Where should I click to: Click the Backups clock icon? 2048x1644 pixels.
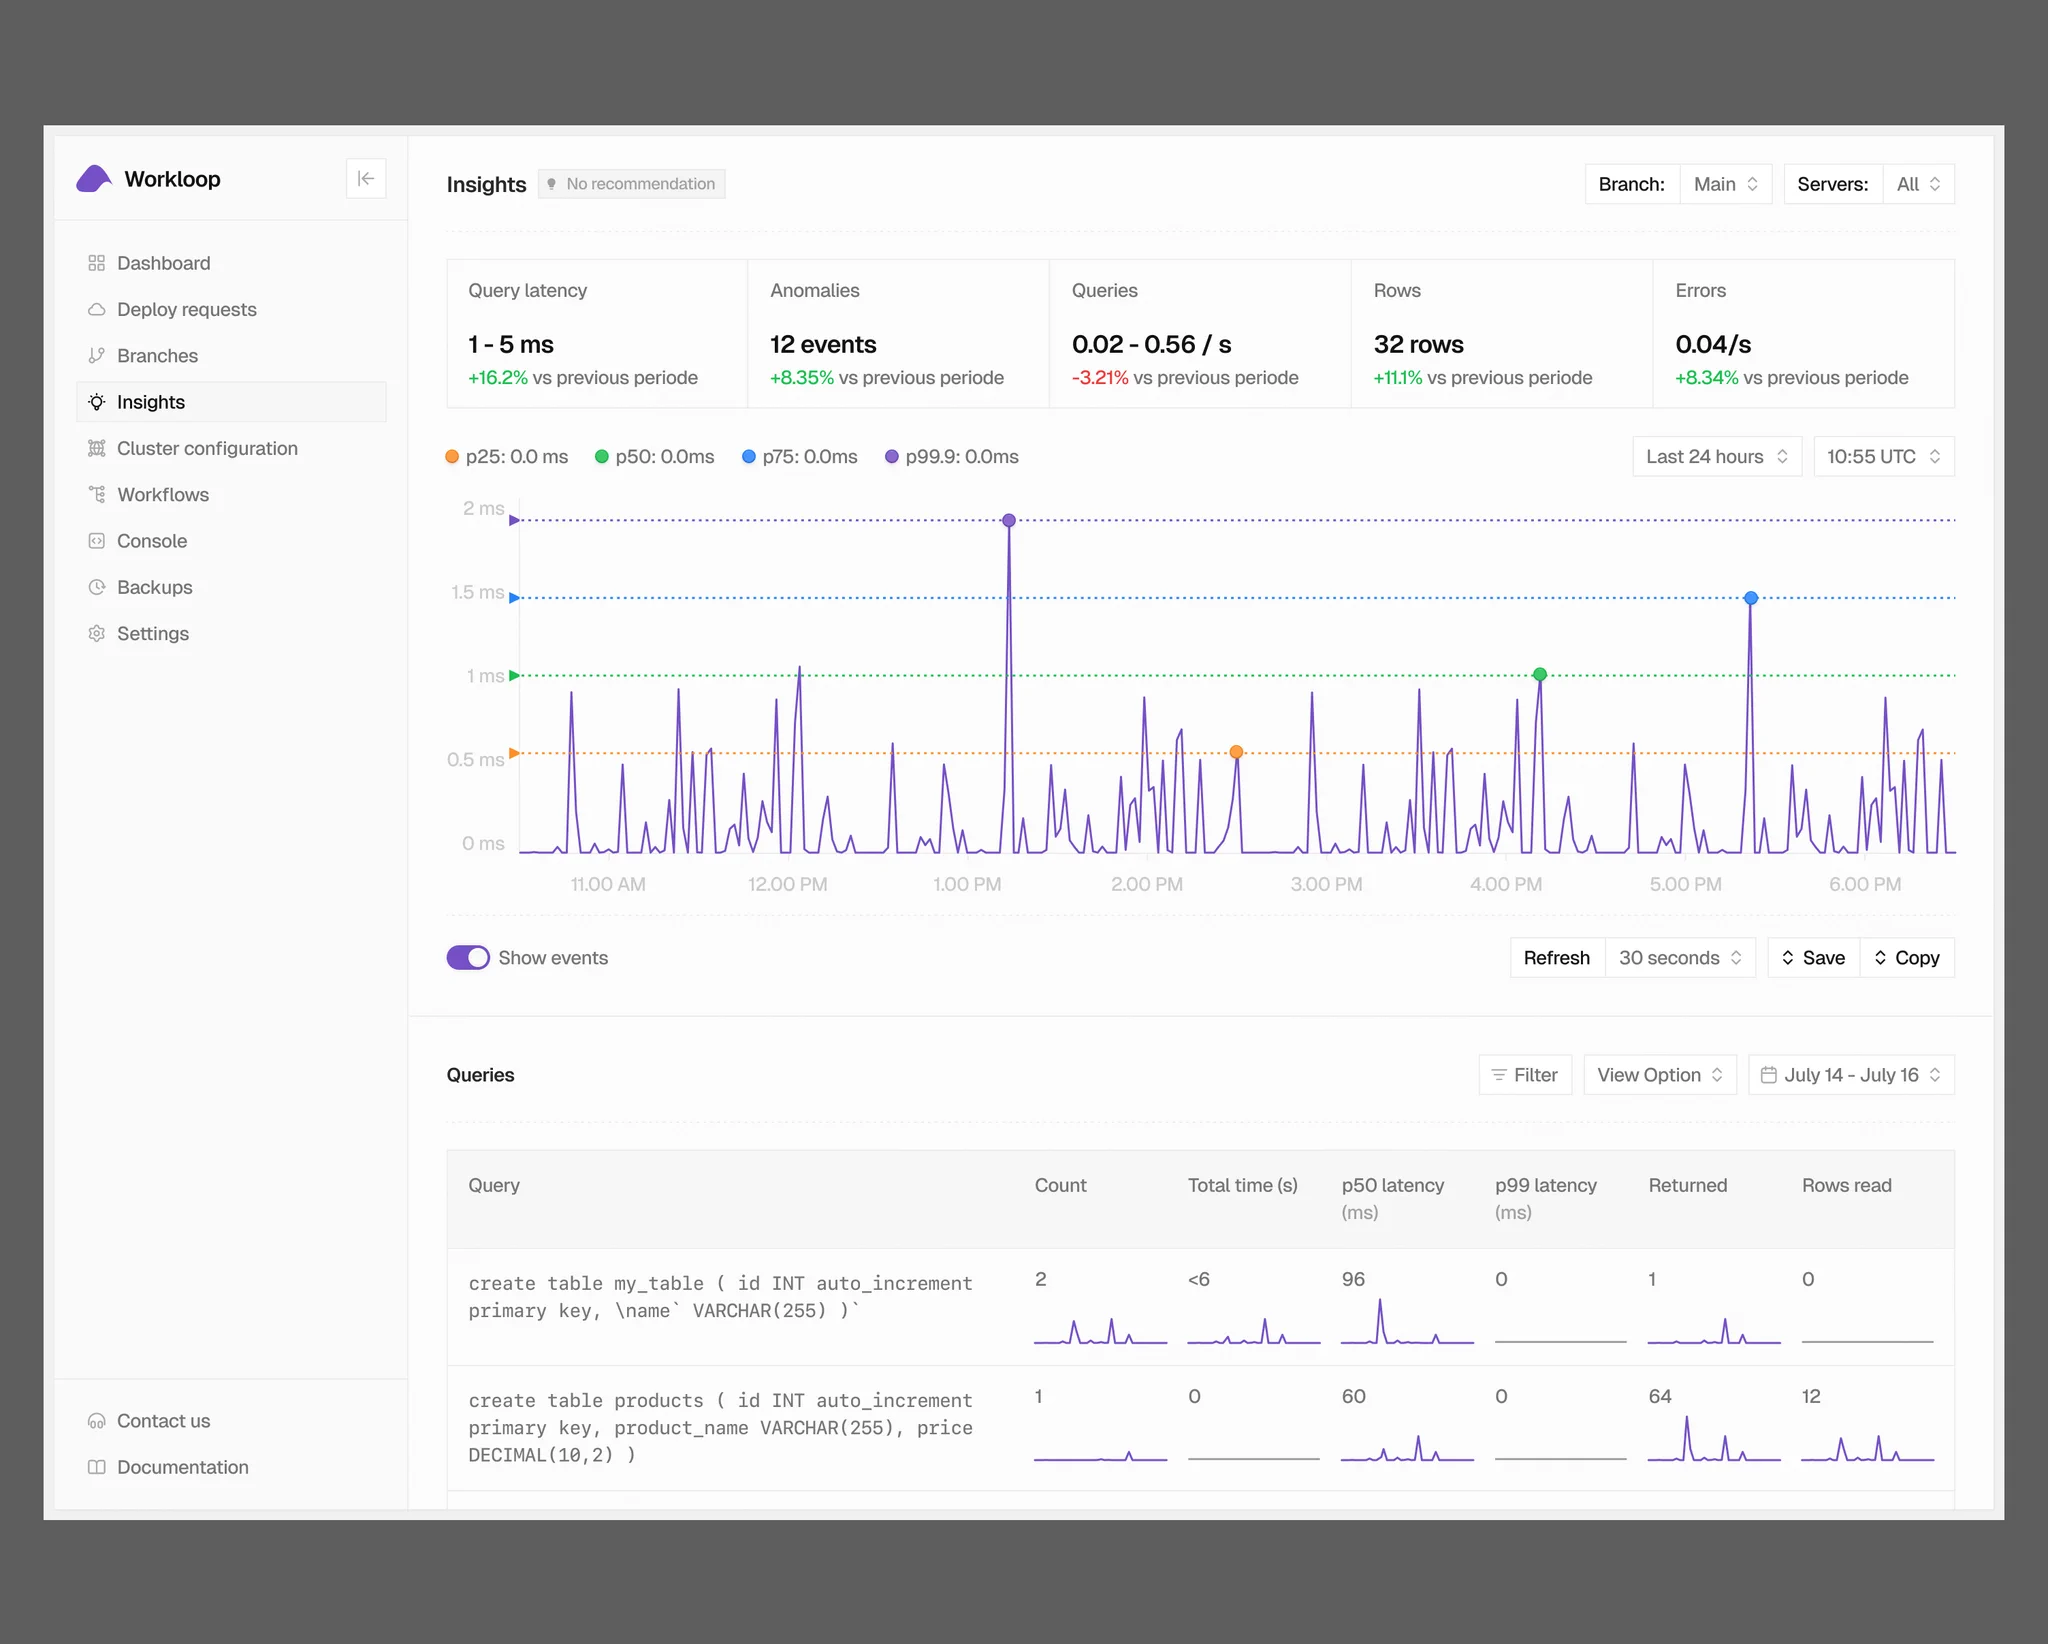96,587
